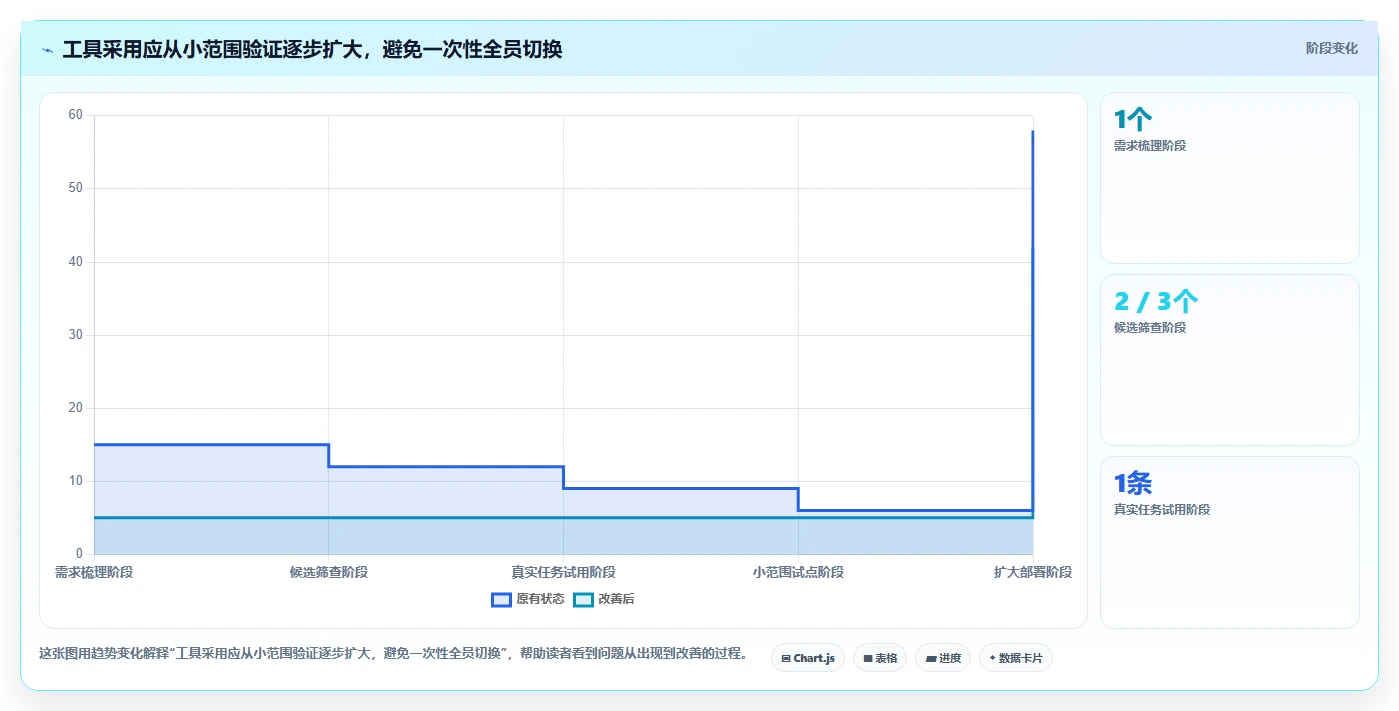
Task: Click the y-axis value 30
Action: point(75,335)
